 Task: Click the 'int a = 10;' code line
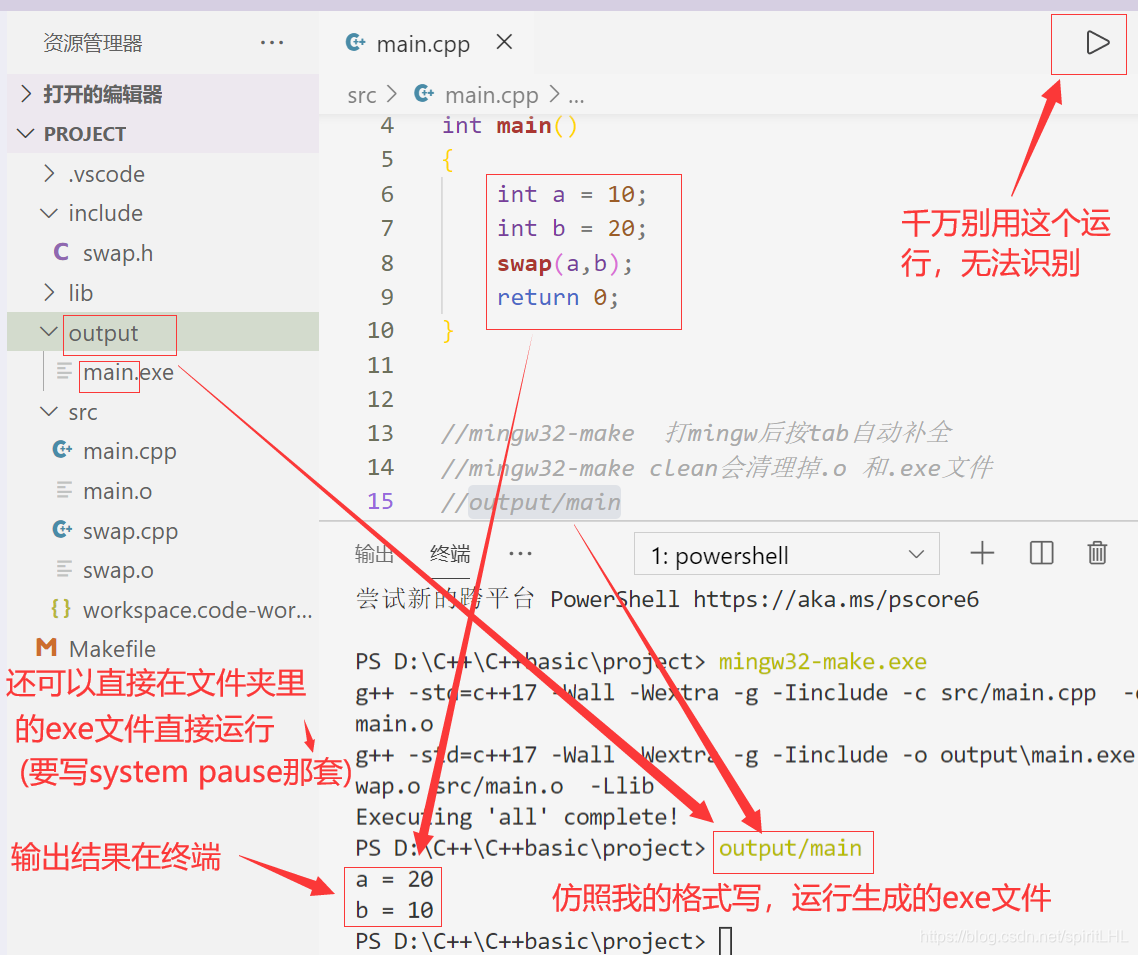tap(571, 194)
